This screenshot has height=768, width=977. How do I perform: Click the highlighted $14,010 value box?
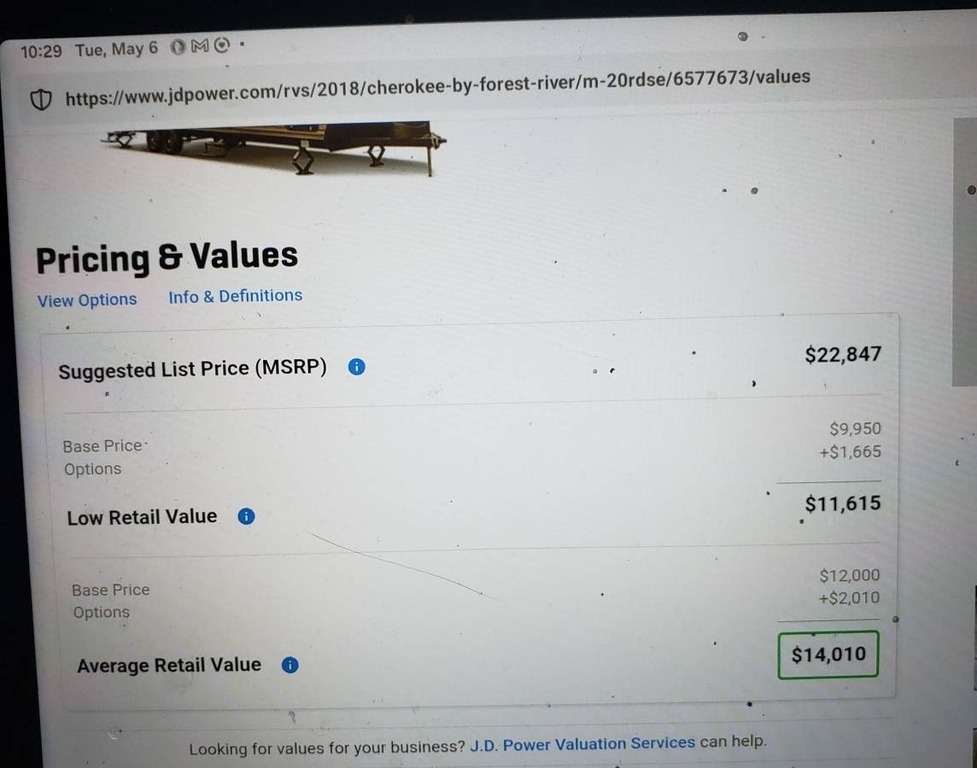[828, 654]
